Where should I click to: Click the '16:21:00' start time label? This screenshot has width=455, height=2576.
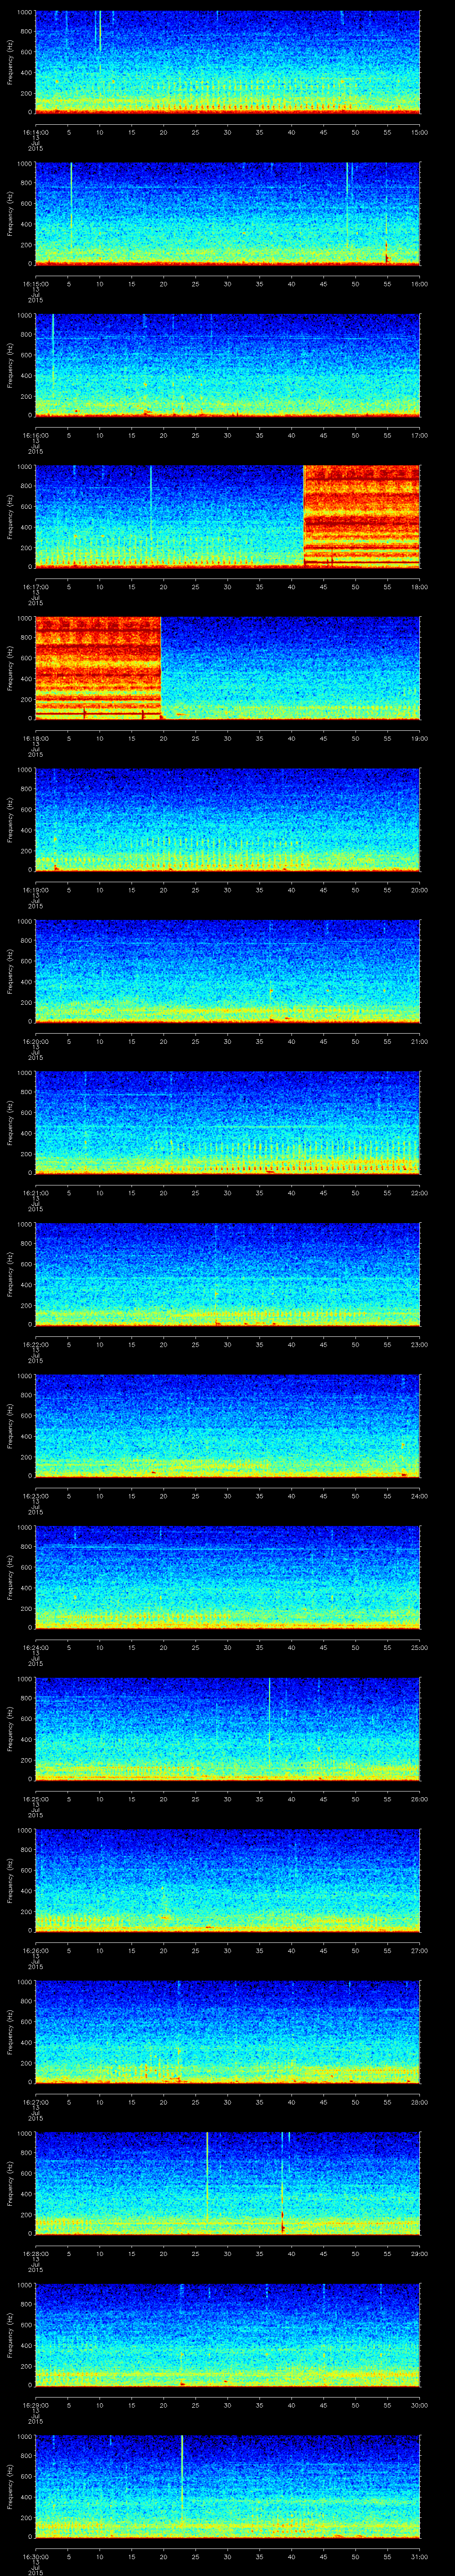pos(35,1193)
